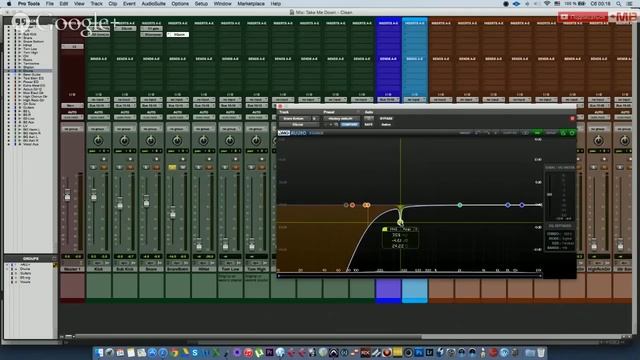Click the Compare button in plug-in header
This screenshot has width=640, height=360.
point(350,124)
